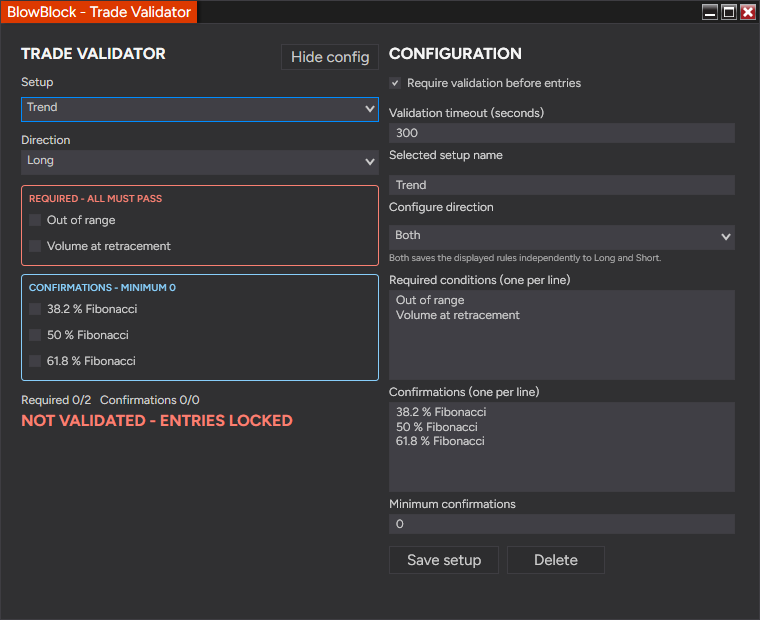
Task: Click the Delete button
Action: coord(556,560)
